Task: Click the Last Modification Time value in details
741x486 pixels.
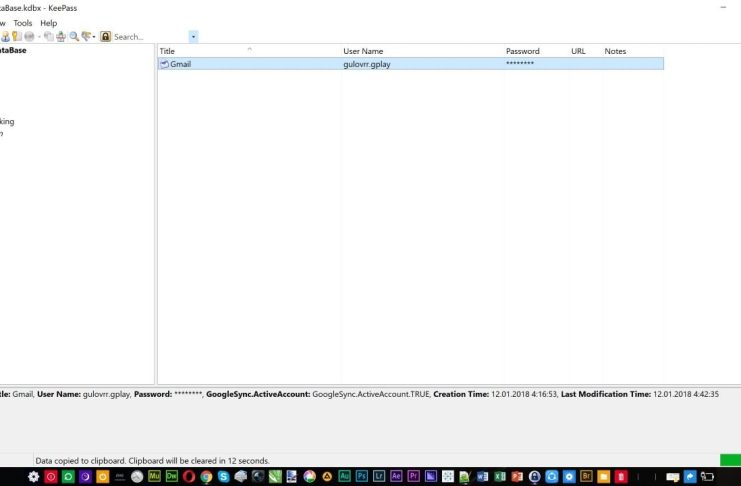Action: (x=686, y=394)
